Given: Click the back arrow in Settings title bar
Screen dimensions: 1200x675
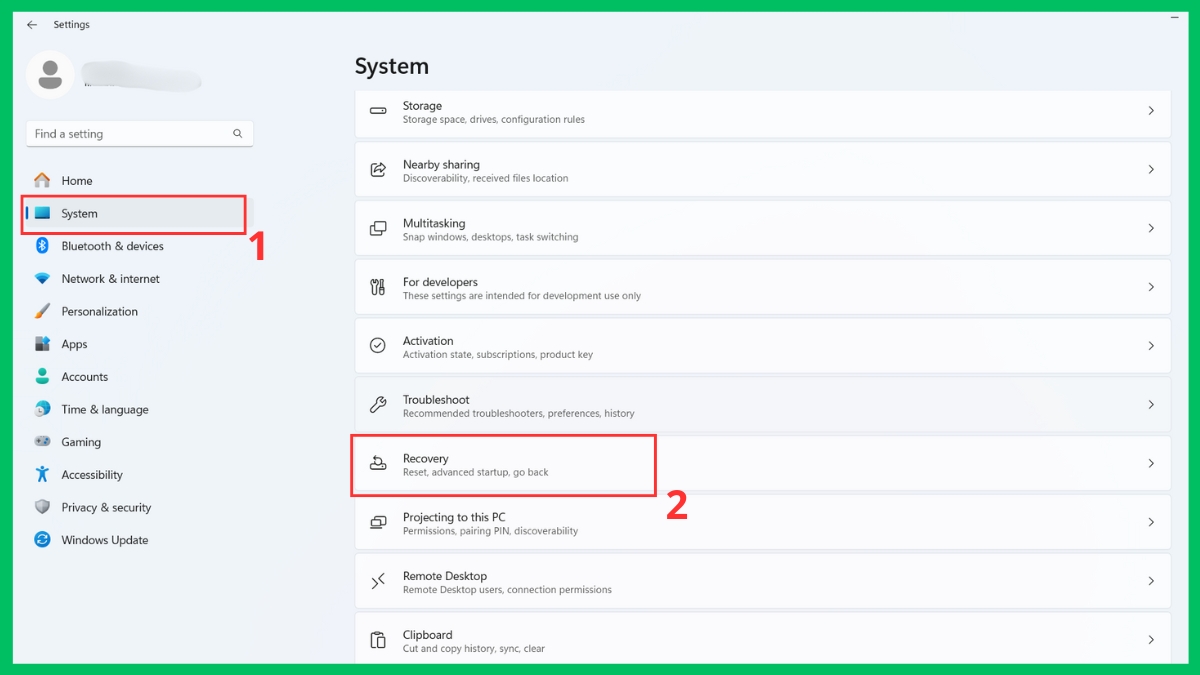Looking at the screenshot, I should pos(32,25).
